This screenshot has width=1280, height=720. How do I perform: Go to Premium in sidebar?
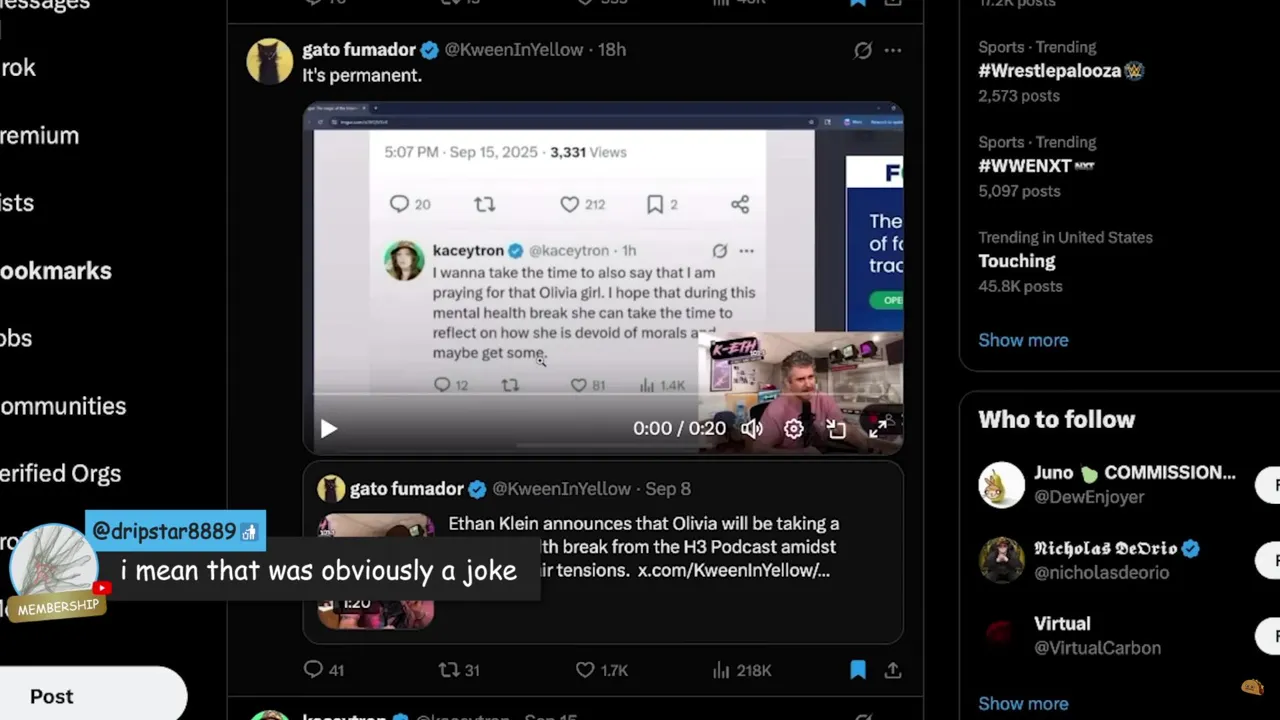(40, 135)
